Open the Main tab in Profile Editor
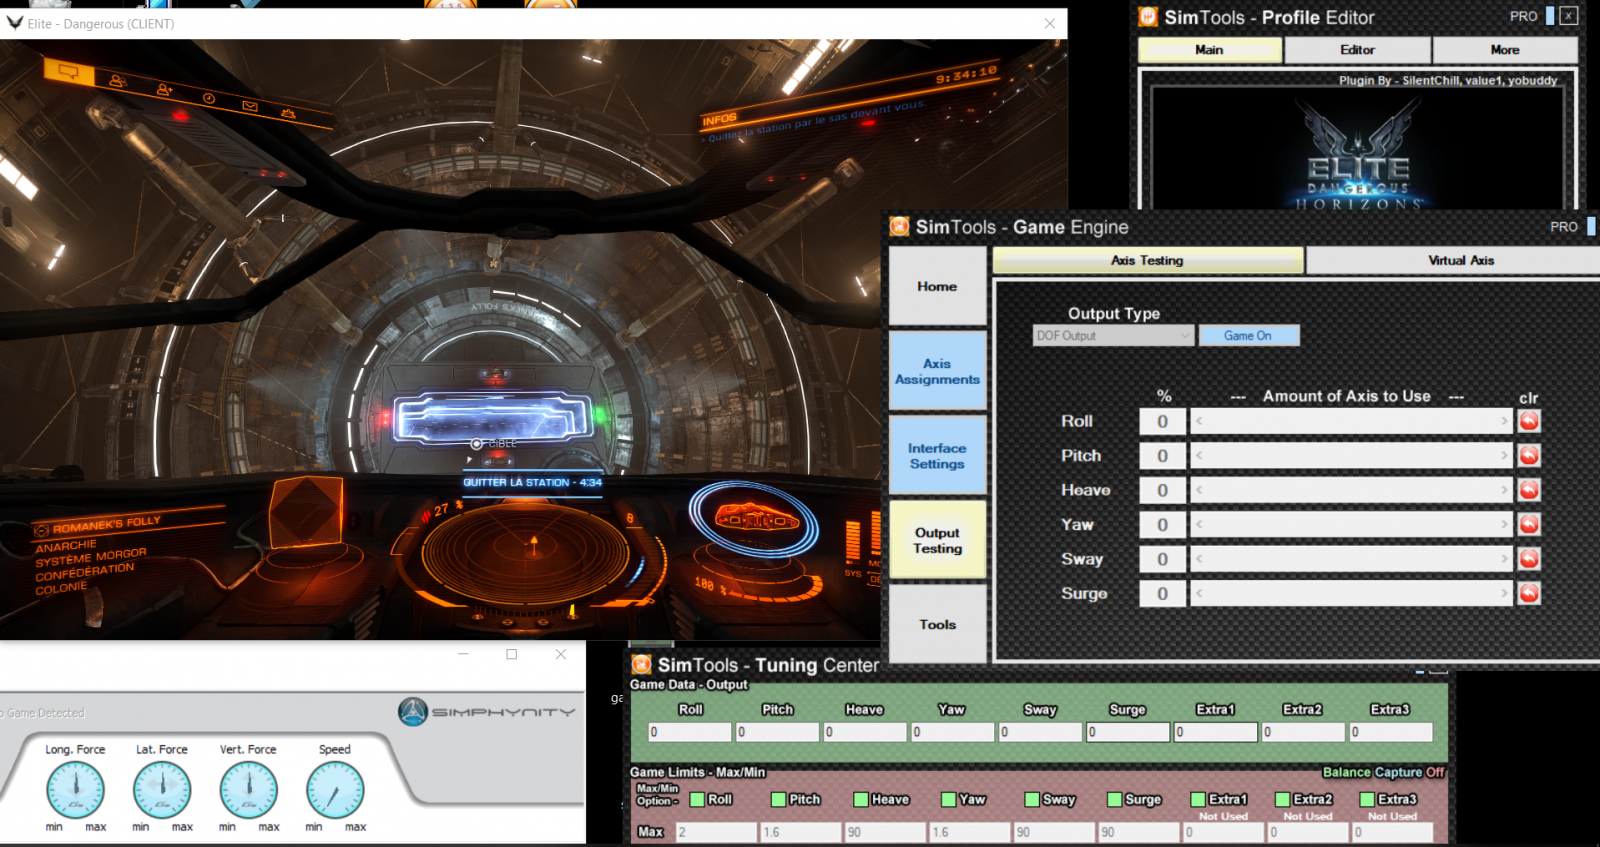 pos(1210,50)
